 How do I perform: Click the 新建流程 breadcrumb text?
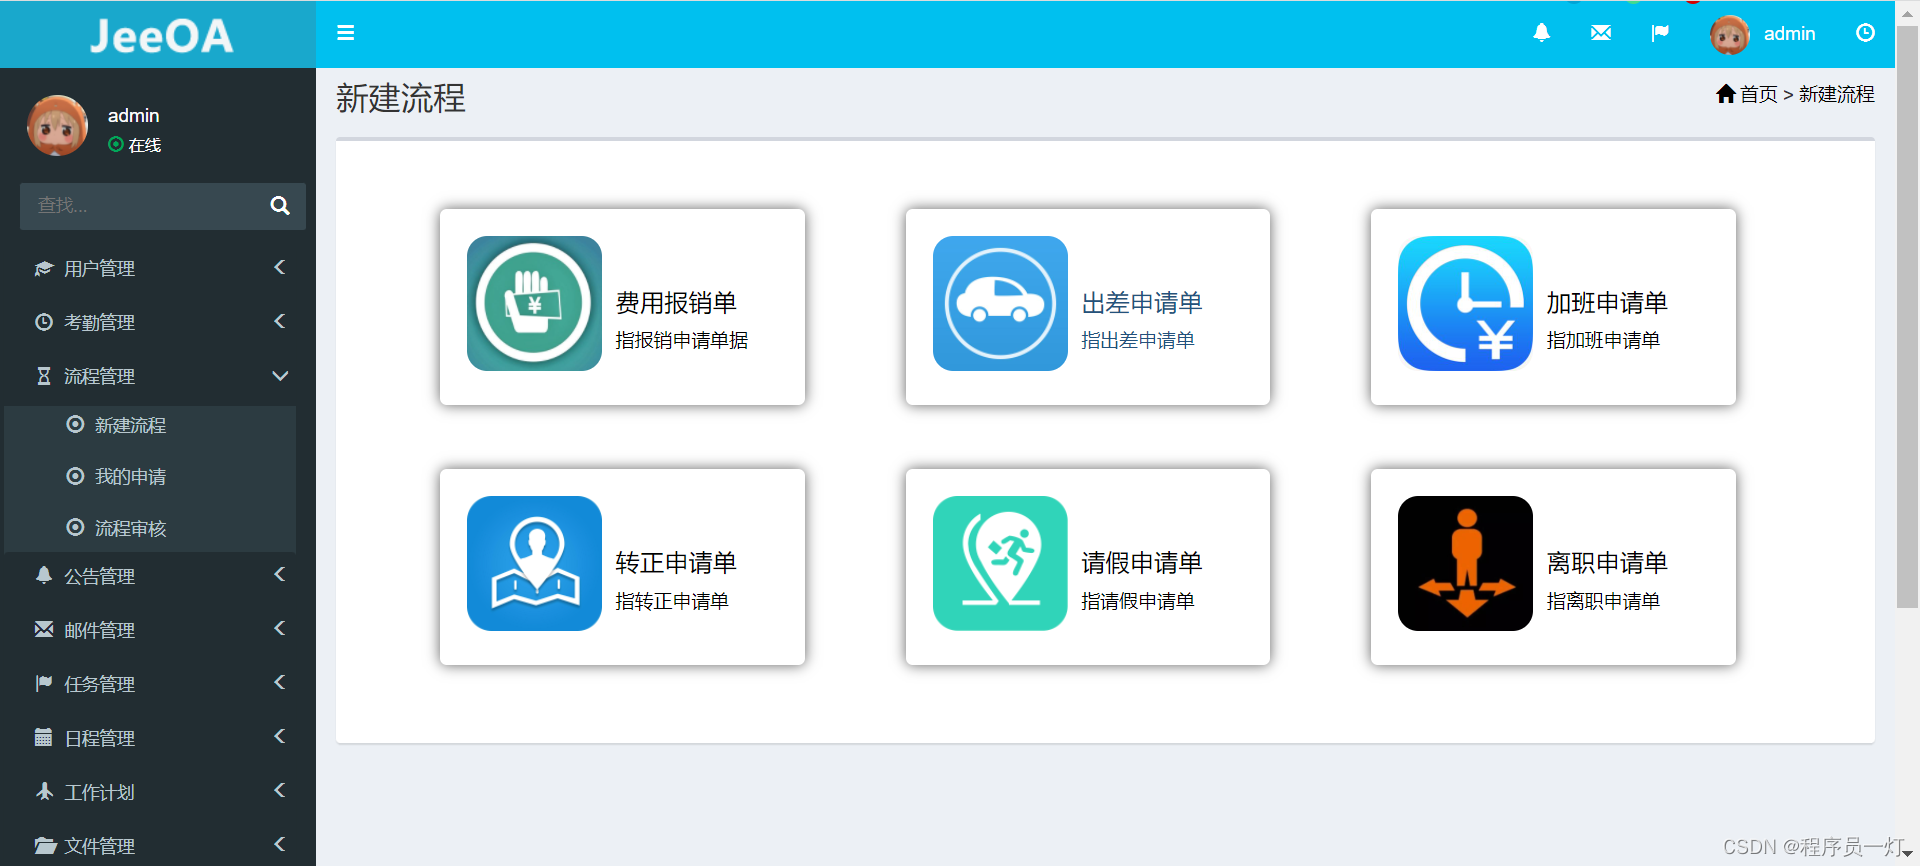pyautogui.click(x=1836, y=94)
